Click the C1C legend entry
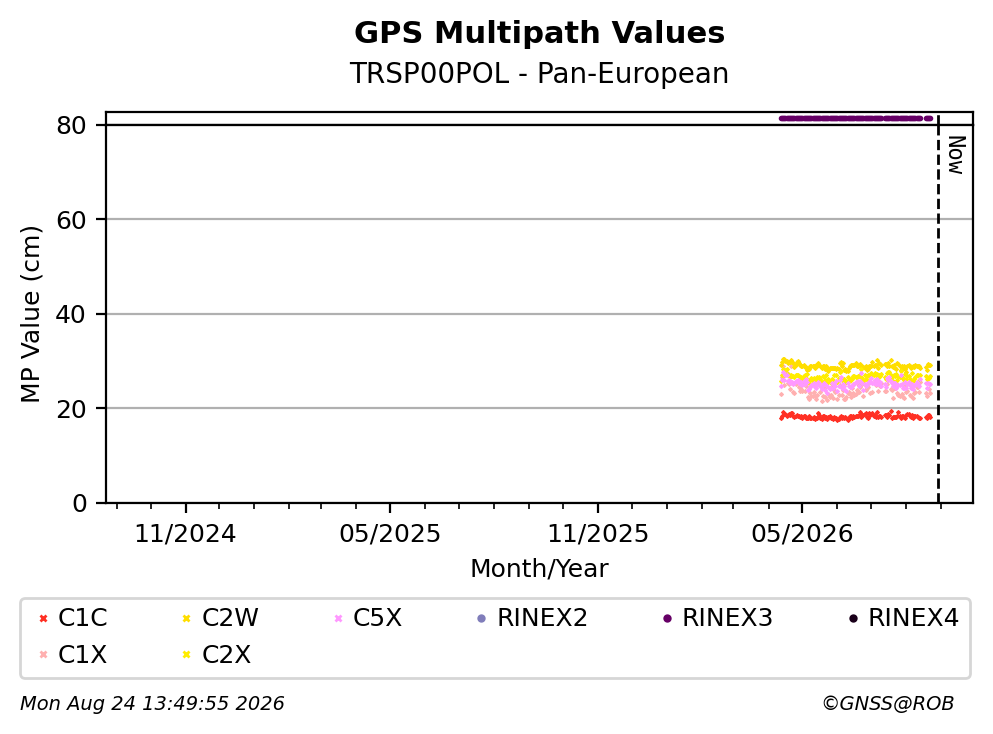Viewport: 993px width, 734px height. (73, 618)
